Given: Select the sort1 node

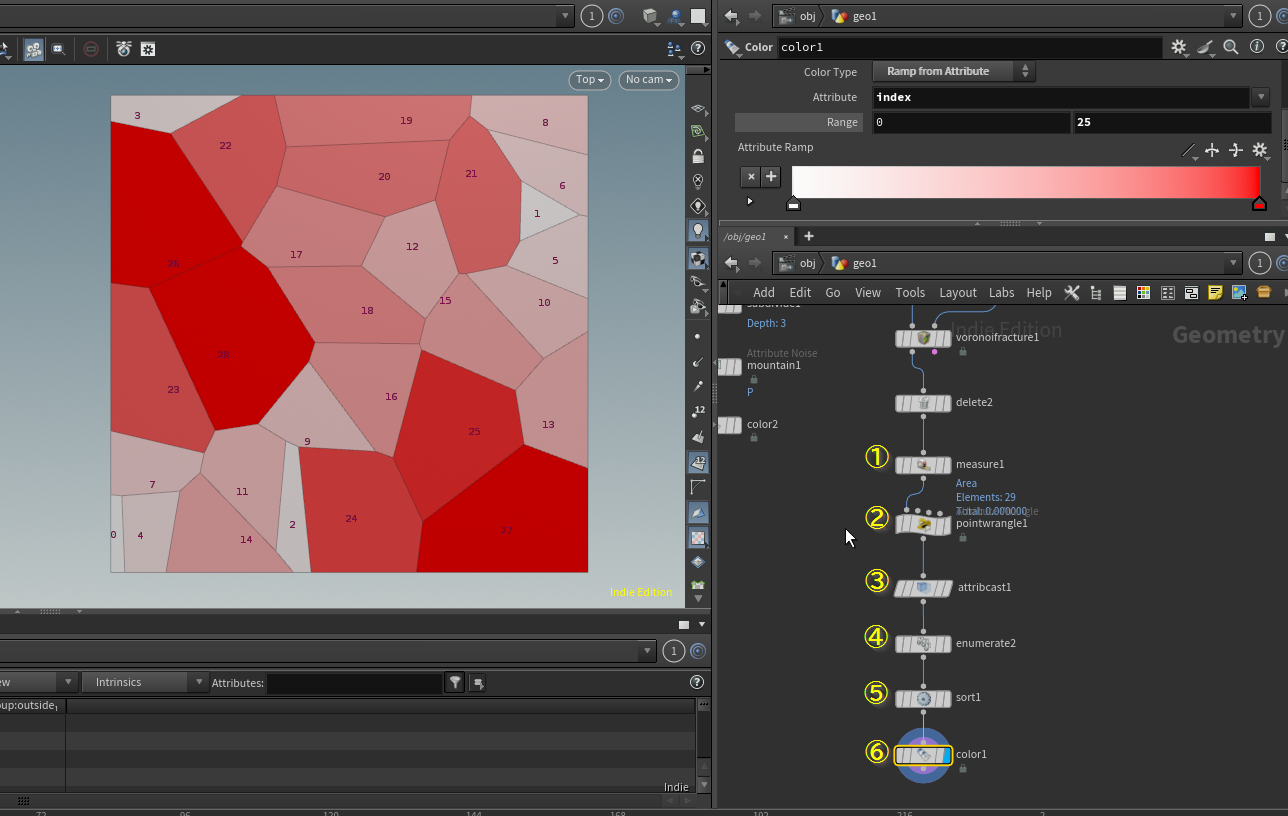Looking at the screenshot, I should [922, 698].
